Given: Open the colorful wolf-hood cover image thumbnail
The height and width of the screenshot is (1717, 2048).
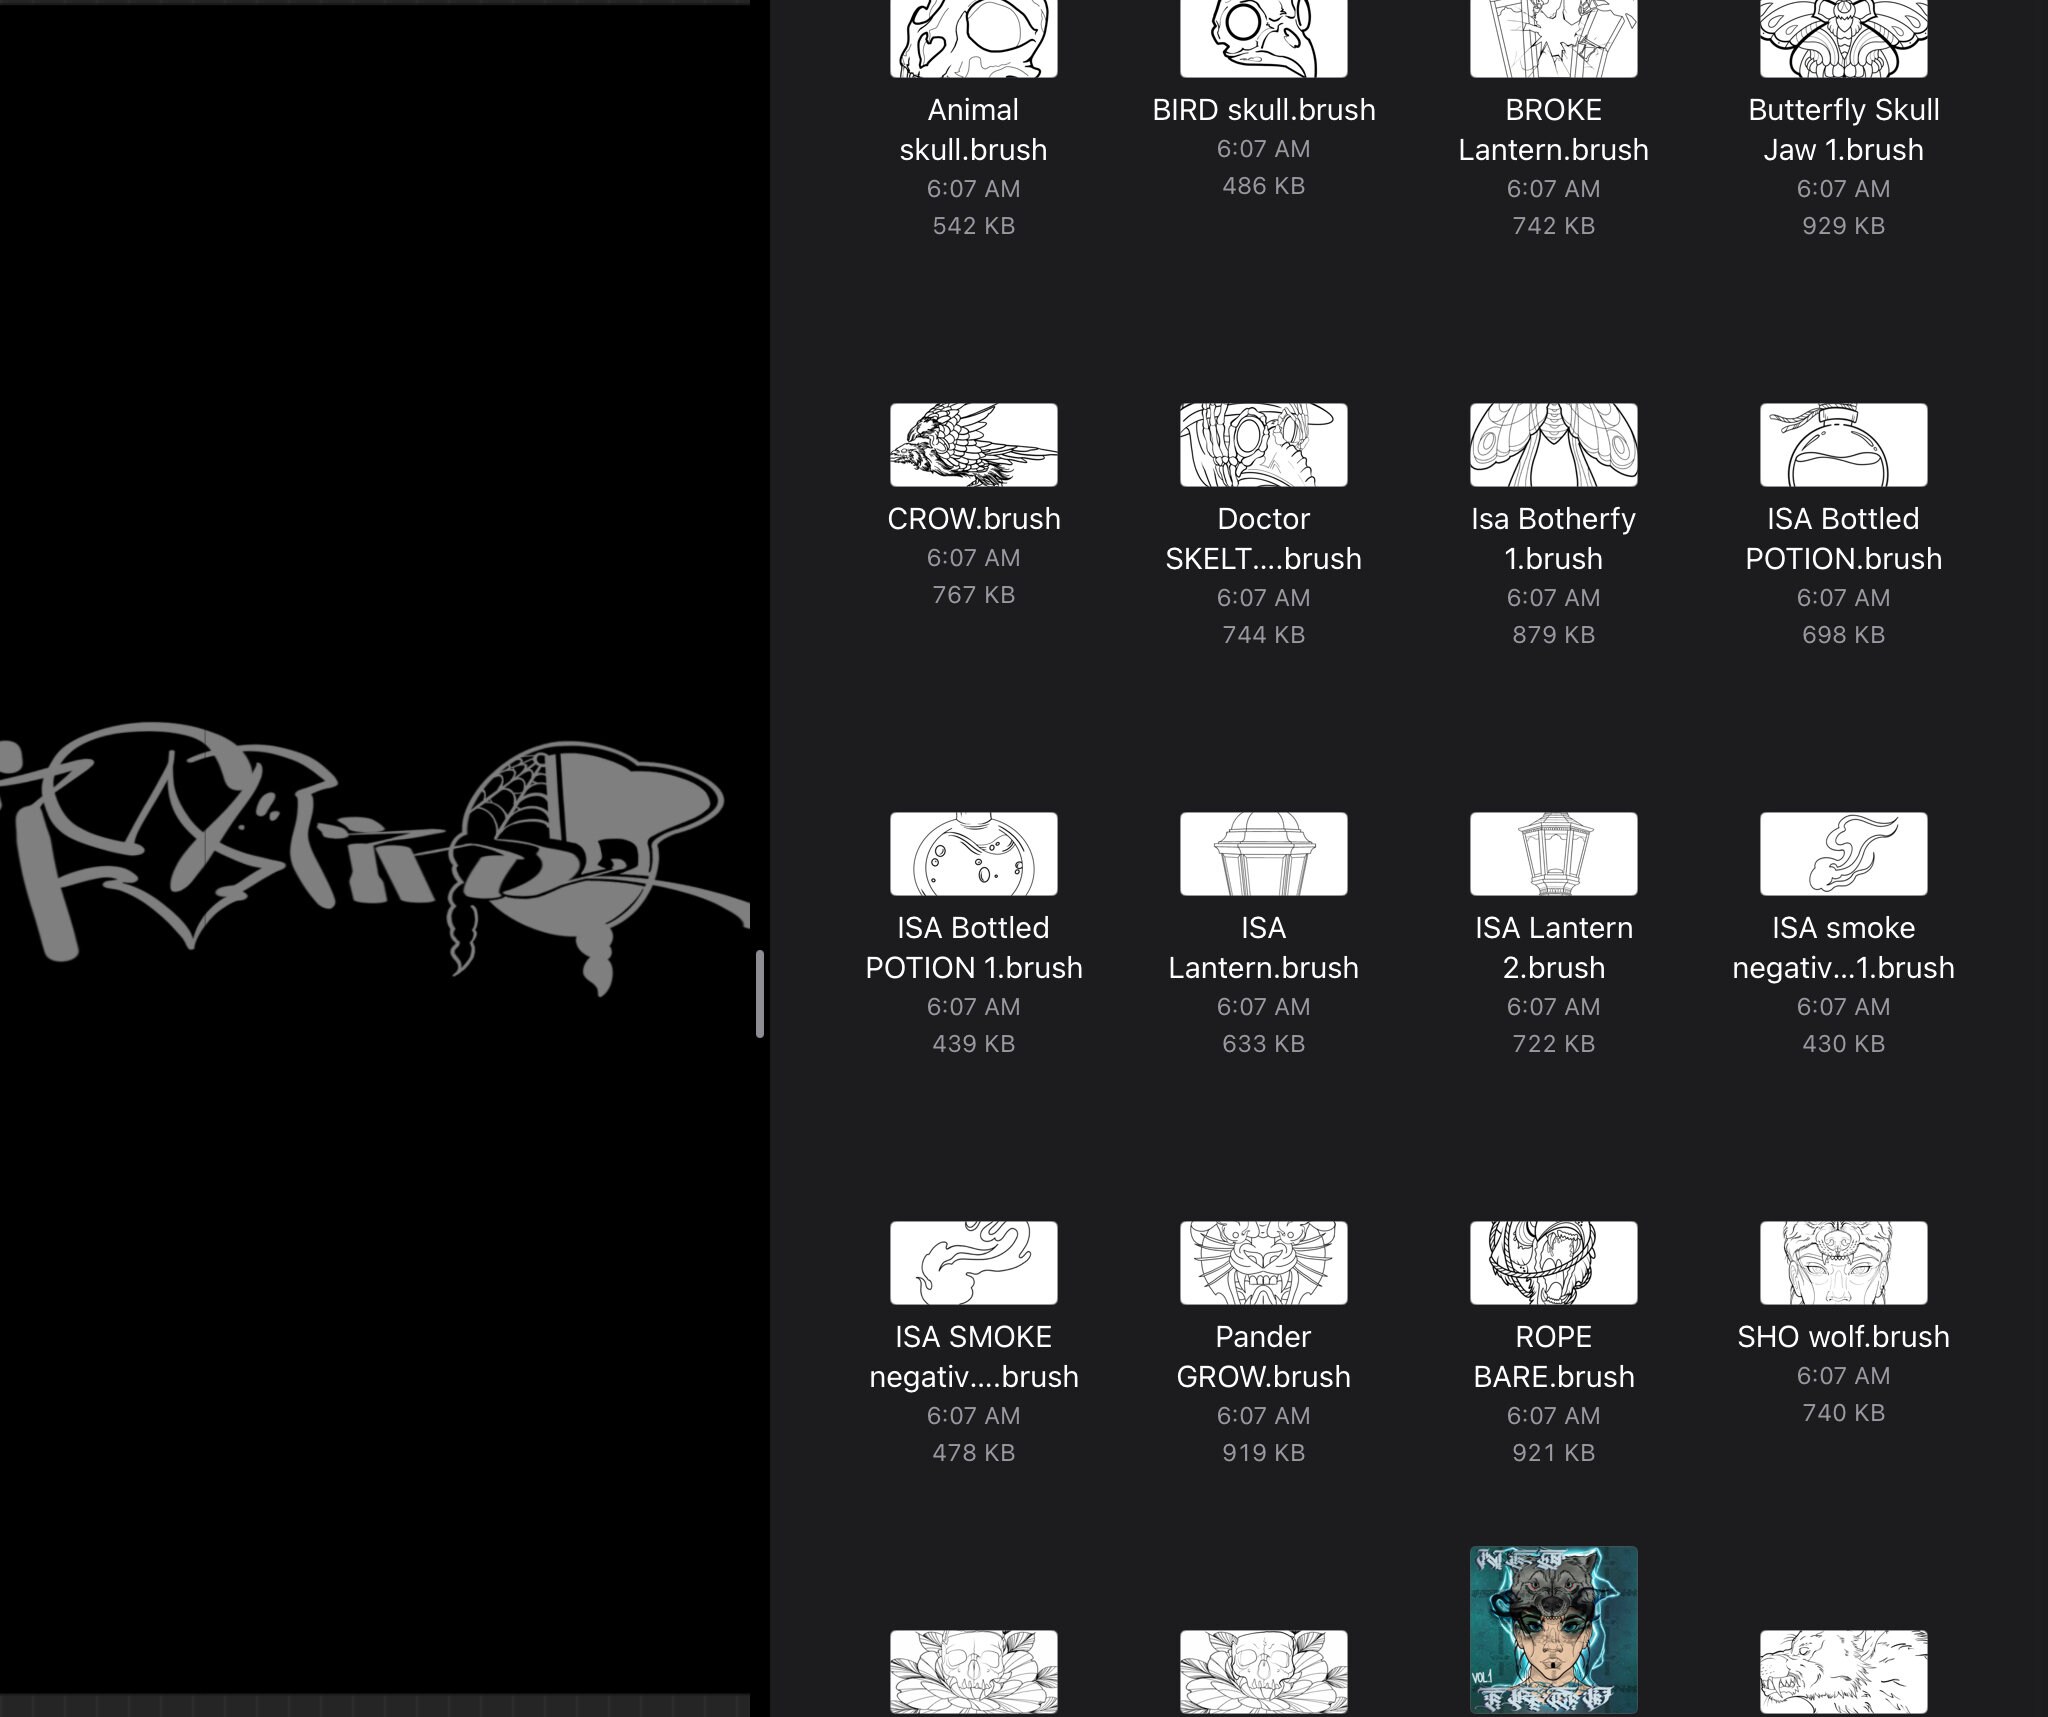Looking at the screenshot, I should tap(1553, 1631).
